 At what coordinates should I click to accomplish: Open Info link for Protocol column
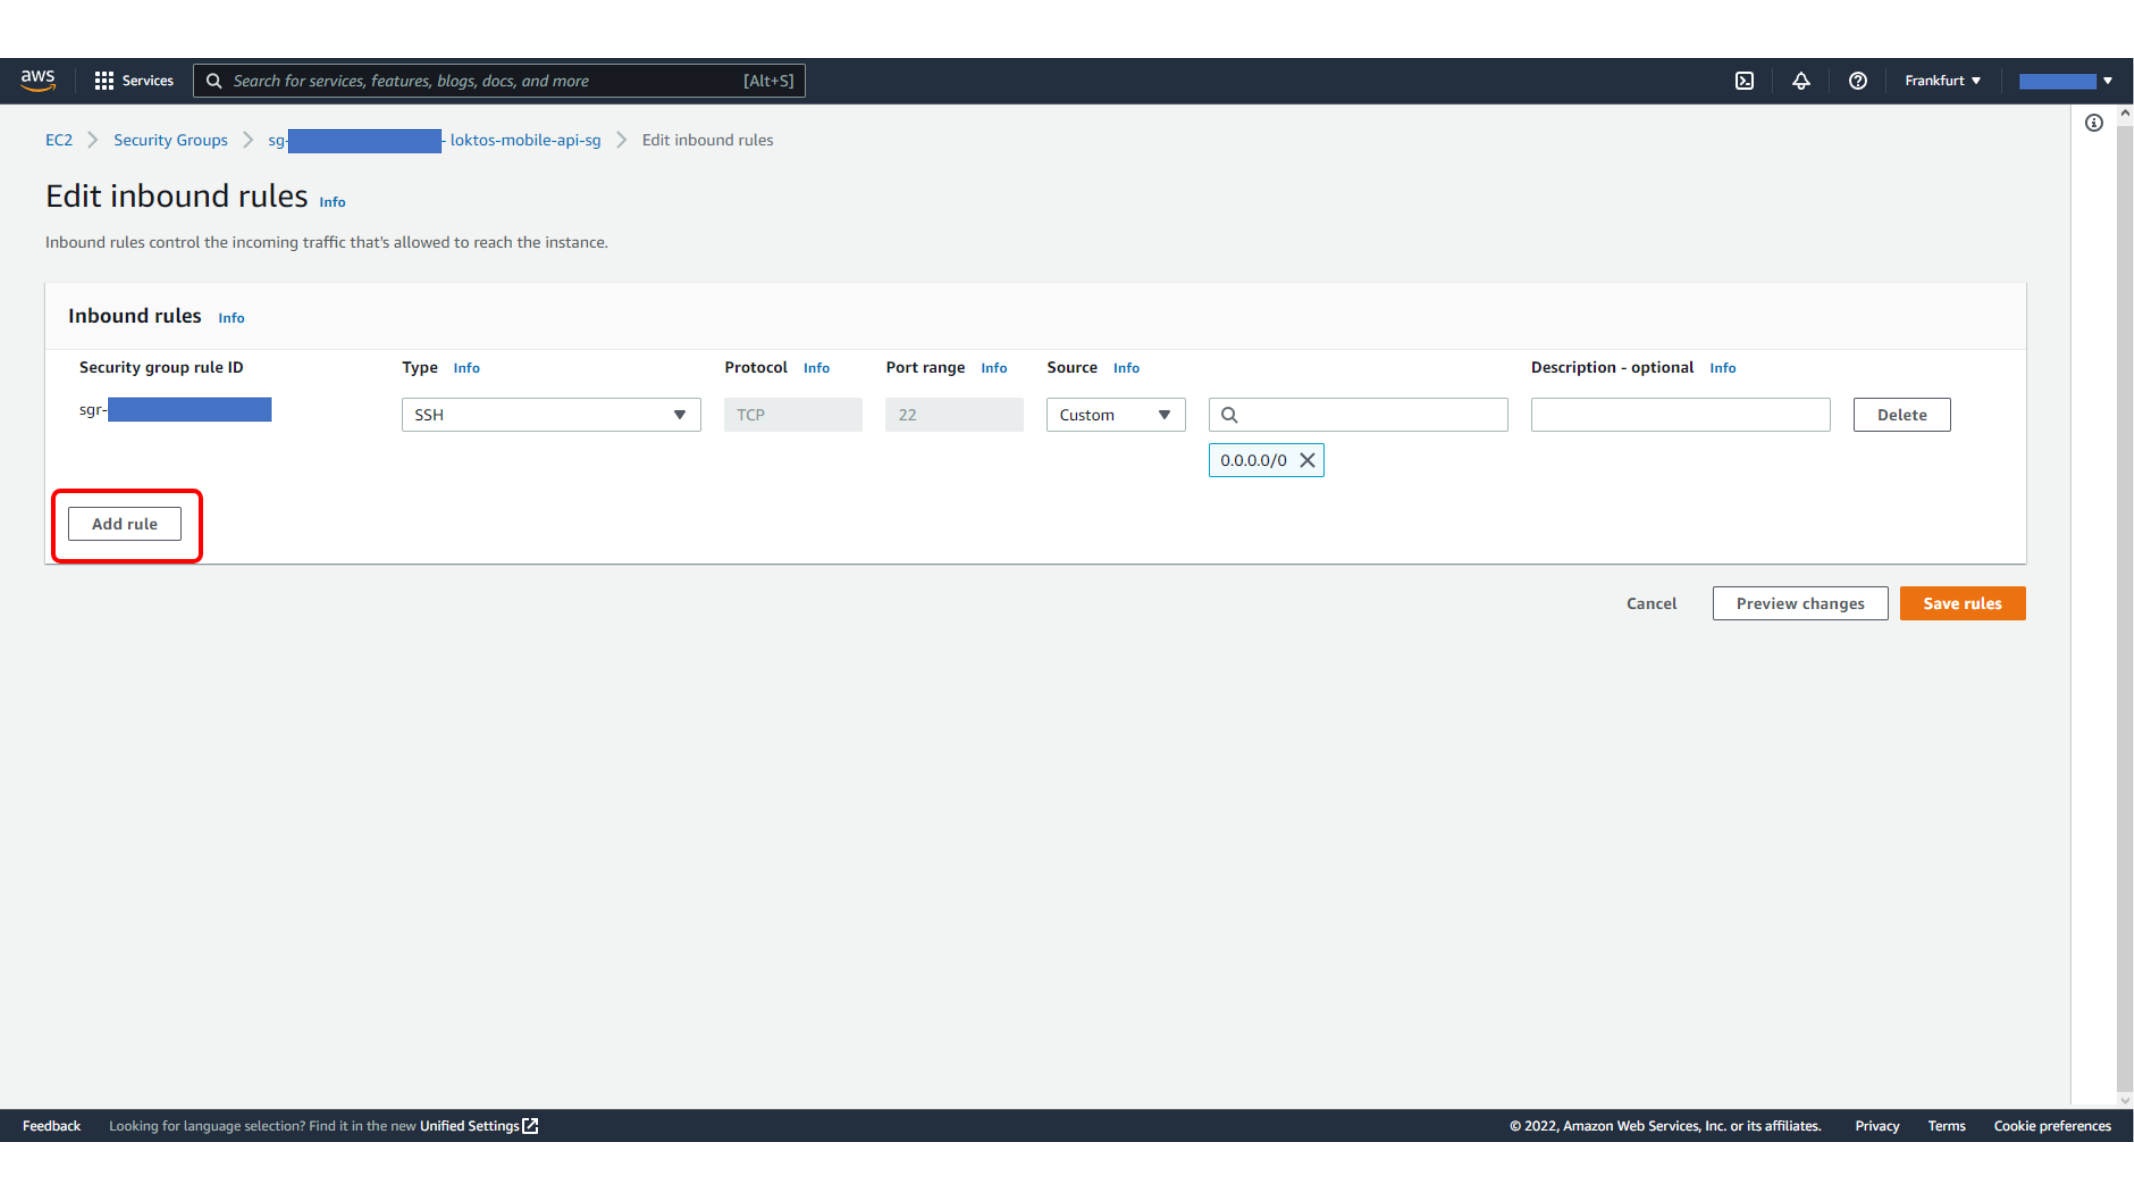click(816, 368)
